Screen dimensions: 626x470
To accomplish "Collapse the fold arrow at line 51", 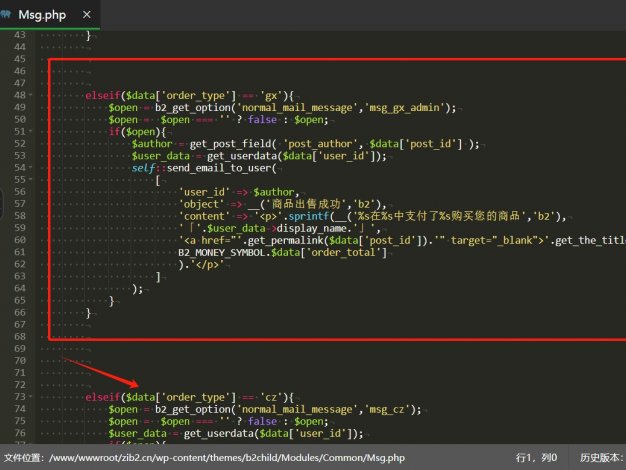I will click(x=31, y=132).
